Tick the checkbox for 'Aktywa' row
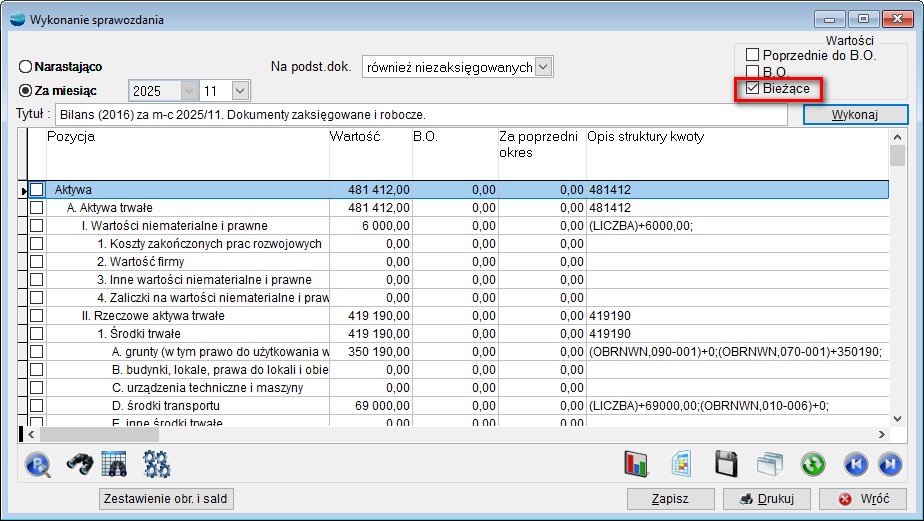Viewport: 924px width, 521px height. (x=37, y=189)
